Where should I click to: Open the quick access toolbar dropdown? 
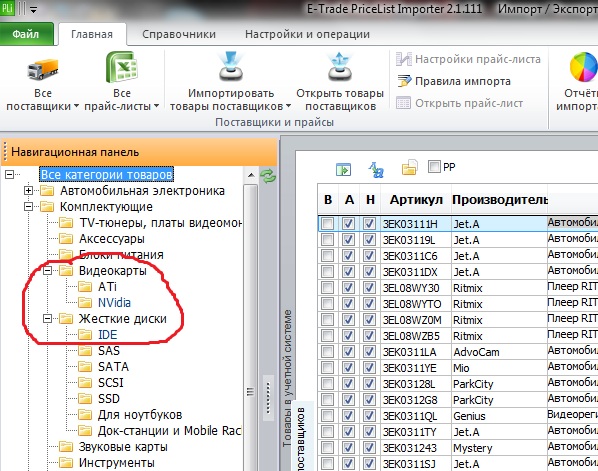[34, 10]
